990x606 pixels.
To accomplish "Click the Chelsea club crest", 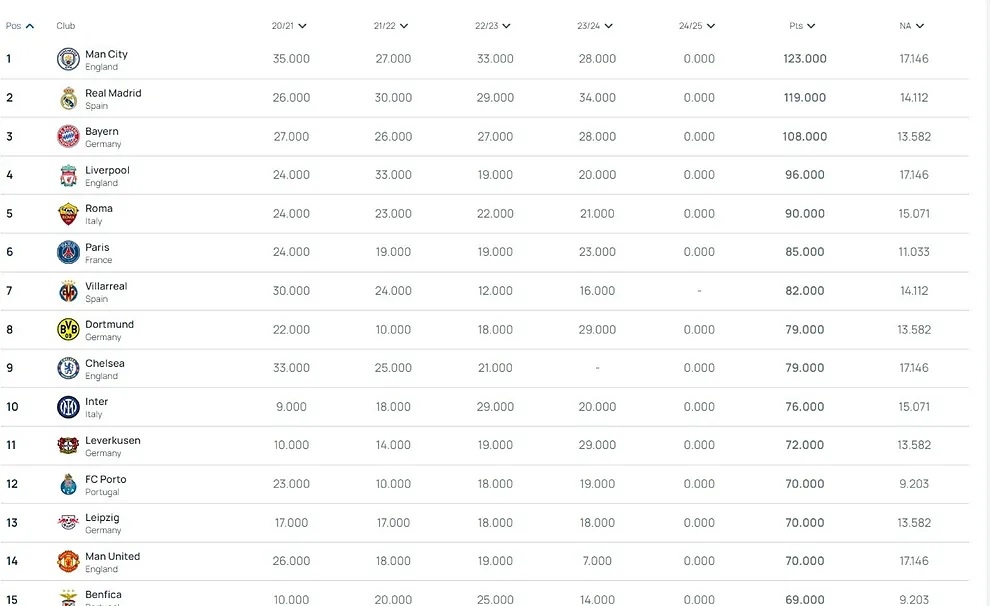I will [68, 368].
